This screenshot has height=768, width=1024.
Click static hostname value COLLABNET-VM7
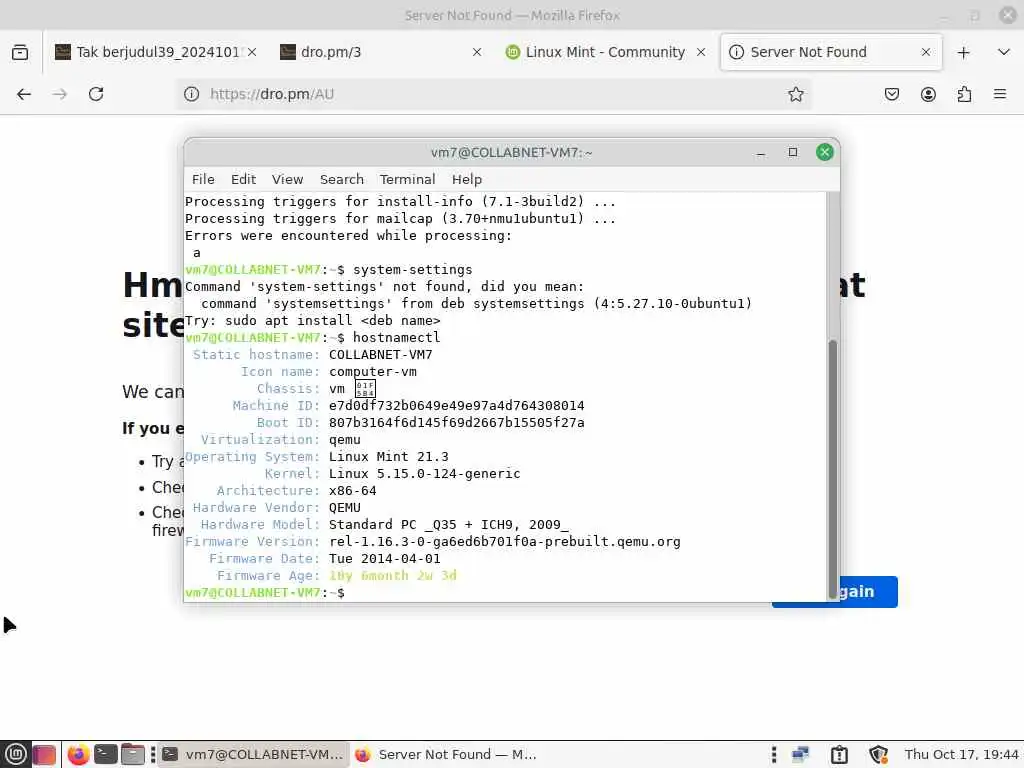tap(381, 355)
